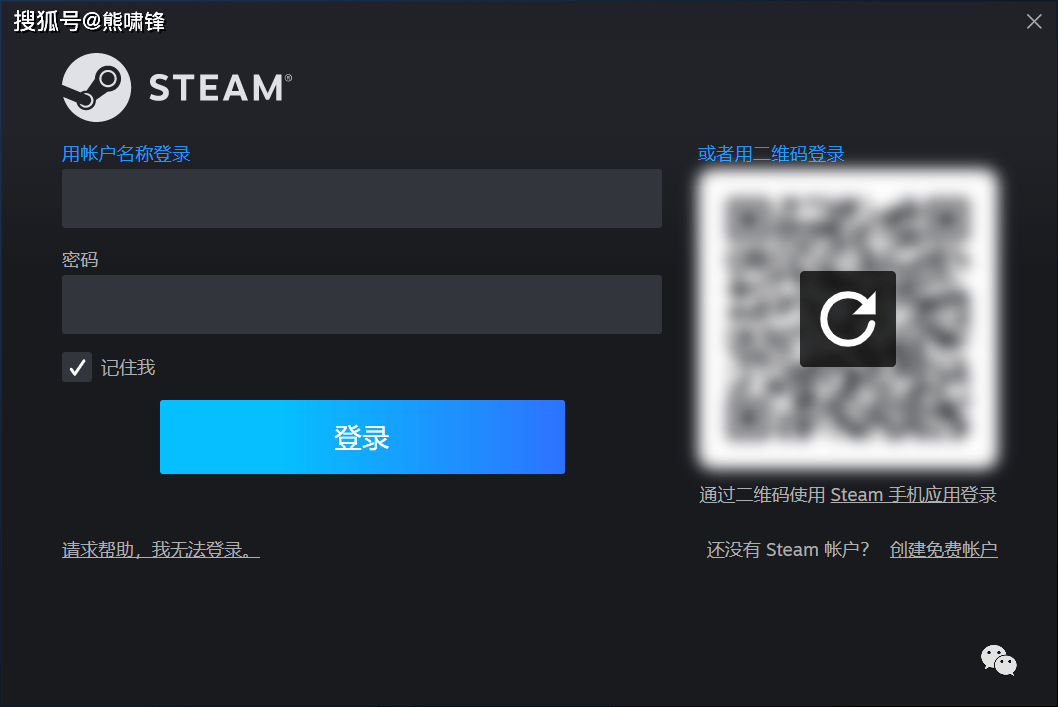Toggle the 记住我 checkbox
The width and height of the screenshot is (1058, 707).
click(77, 367)
